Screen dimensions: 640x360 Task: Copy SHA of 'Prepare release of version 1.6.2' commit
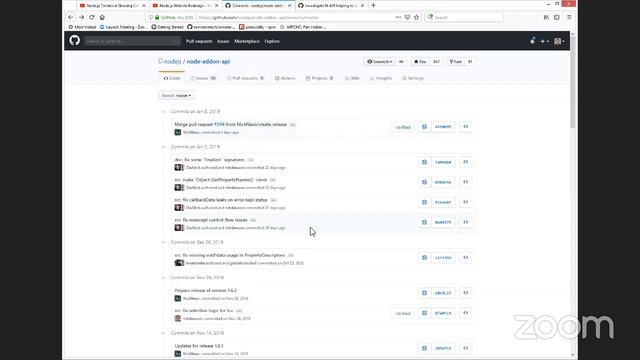point(424,293)
